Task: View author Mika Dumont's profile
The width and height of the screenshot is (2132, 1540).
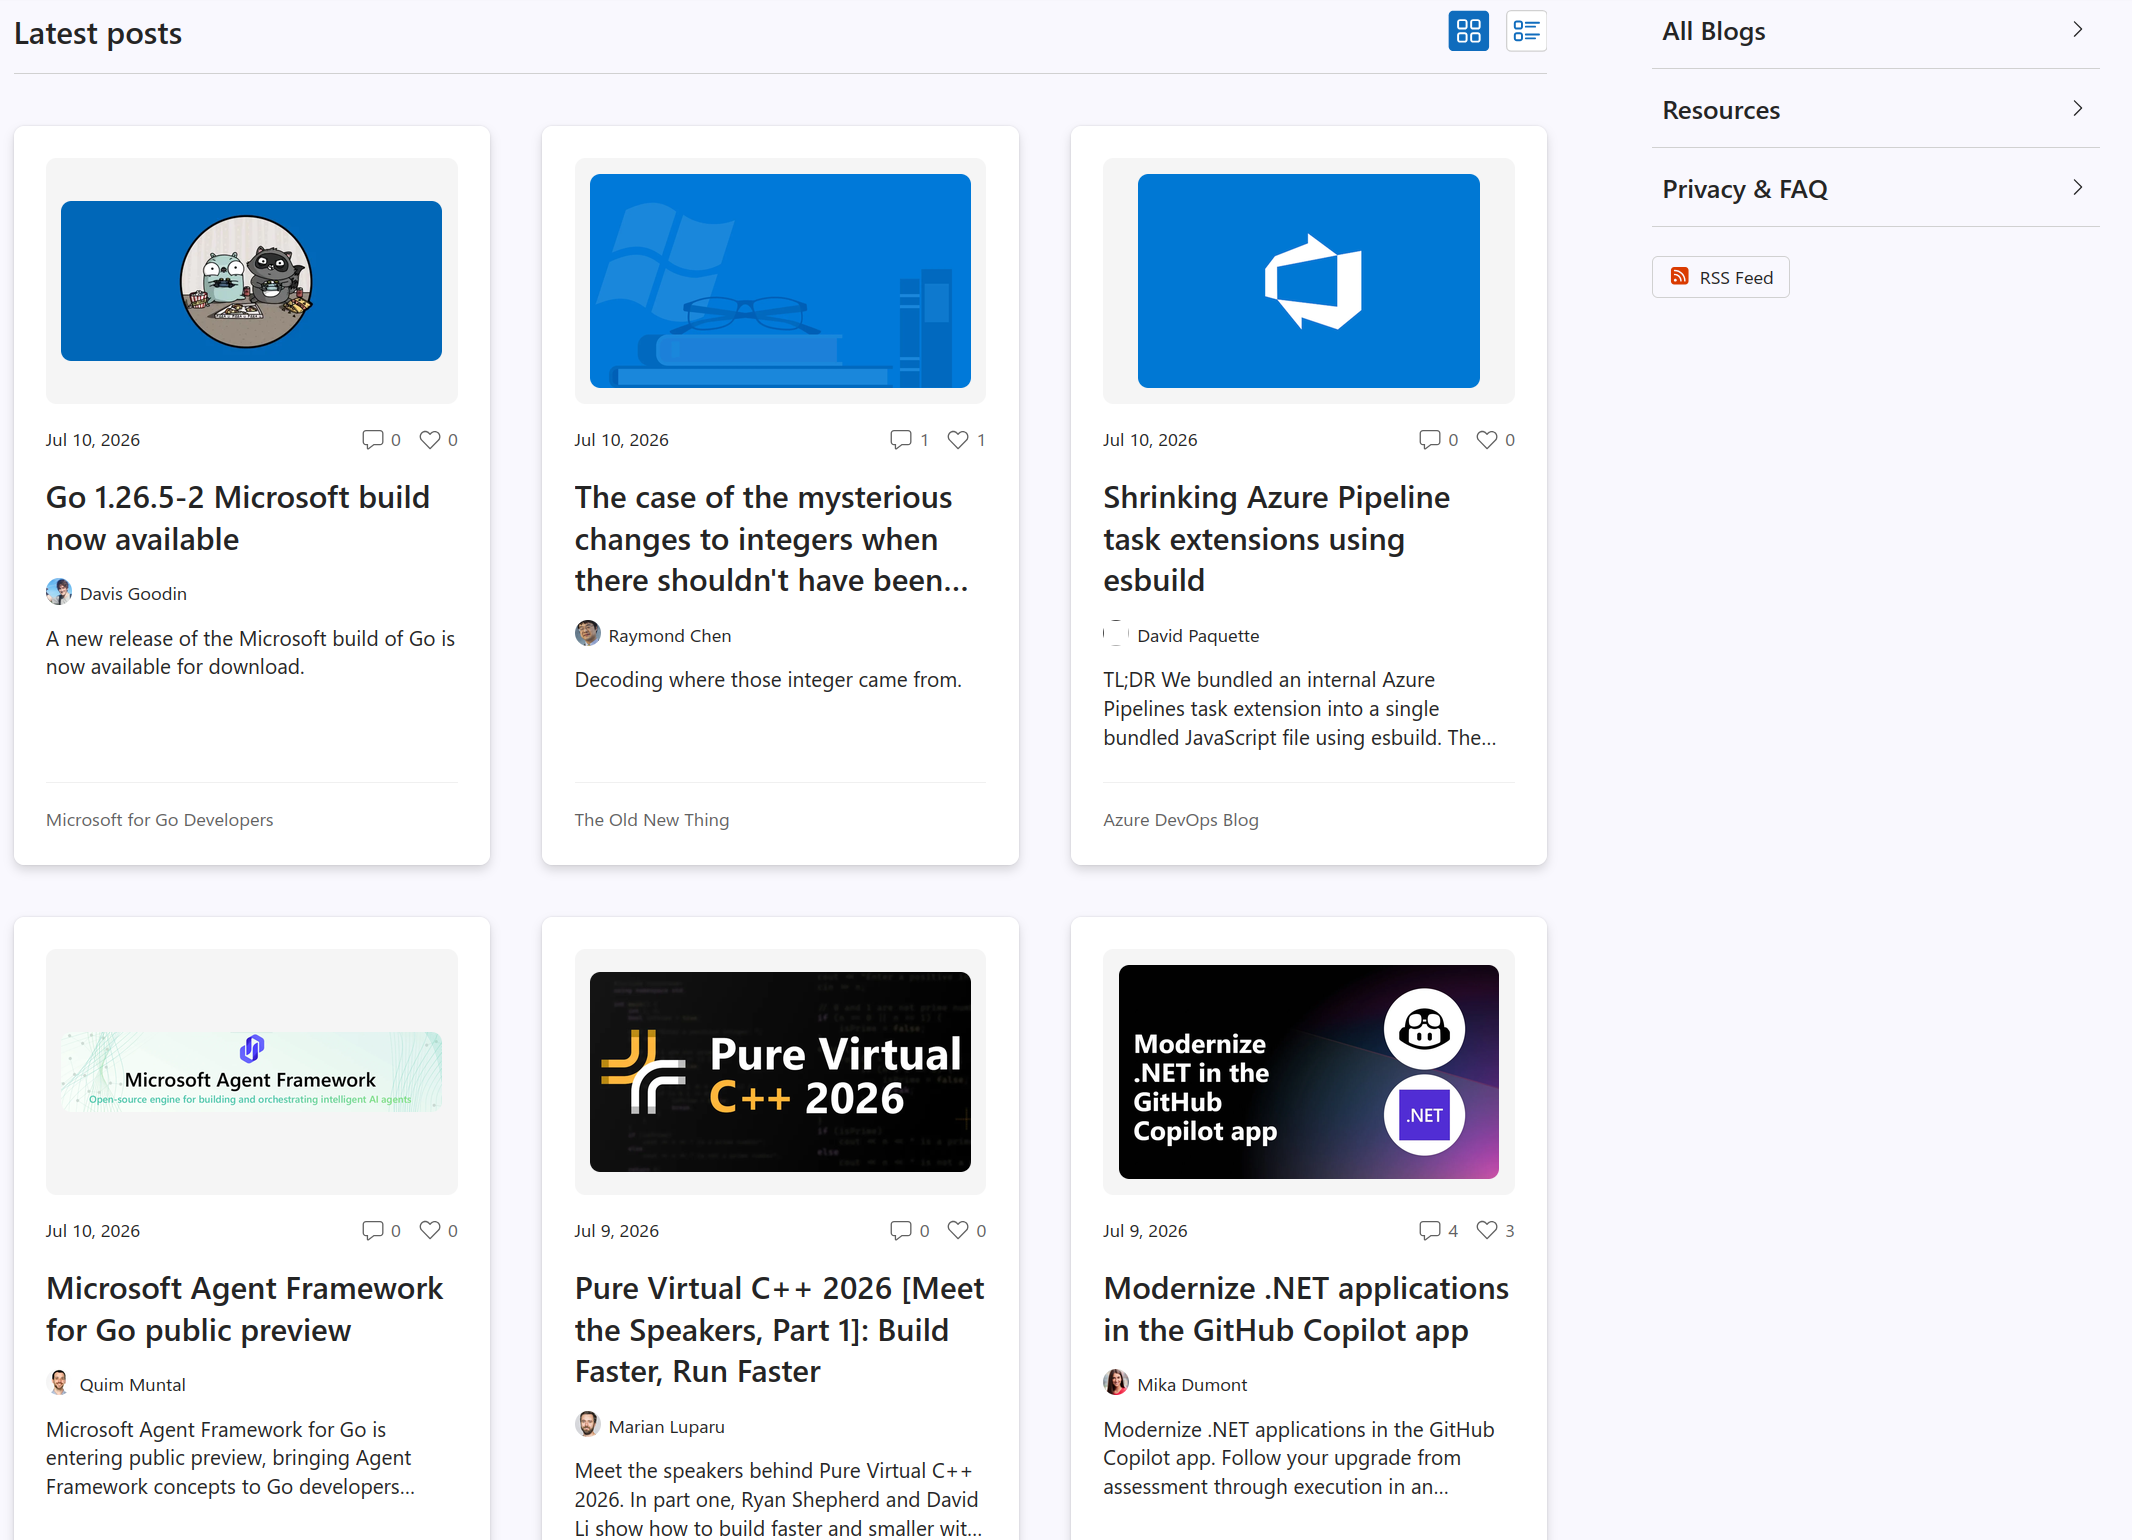Action: 1192,1384
